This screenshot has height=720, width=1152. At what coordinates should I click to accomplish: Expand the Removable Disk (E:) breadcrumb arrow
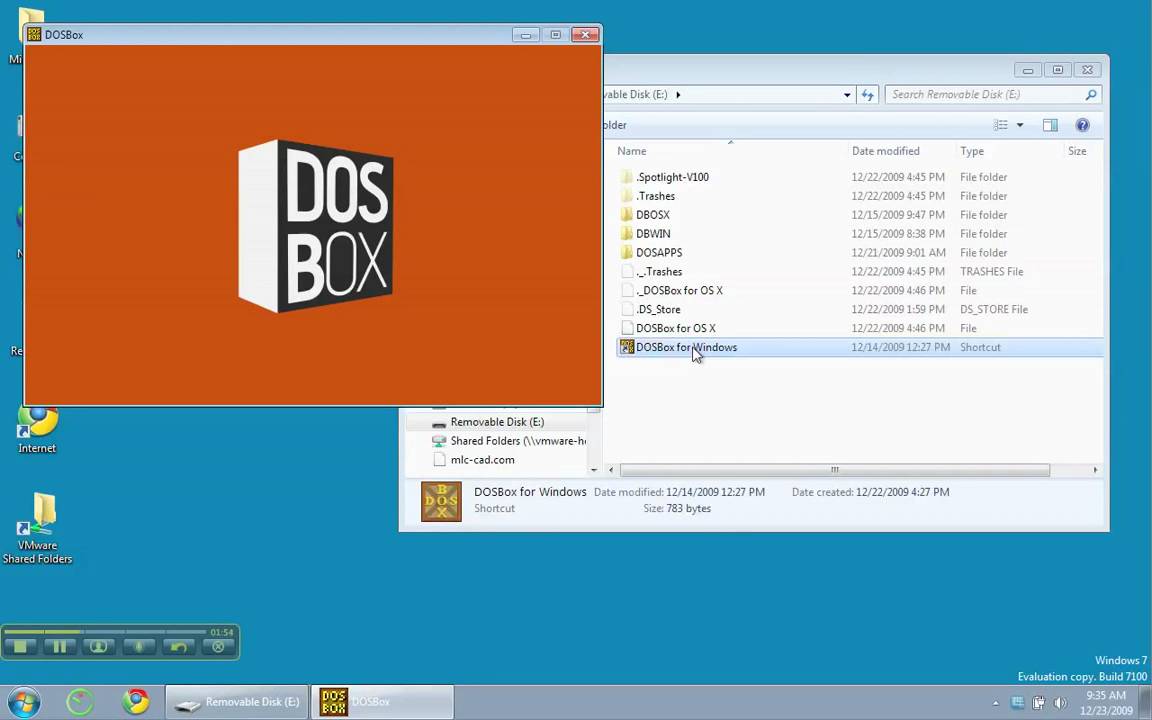[x=678, y=94]
